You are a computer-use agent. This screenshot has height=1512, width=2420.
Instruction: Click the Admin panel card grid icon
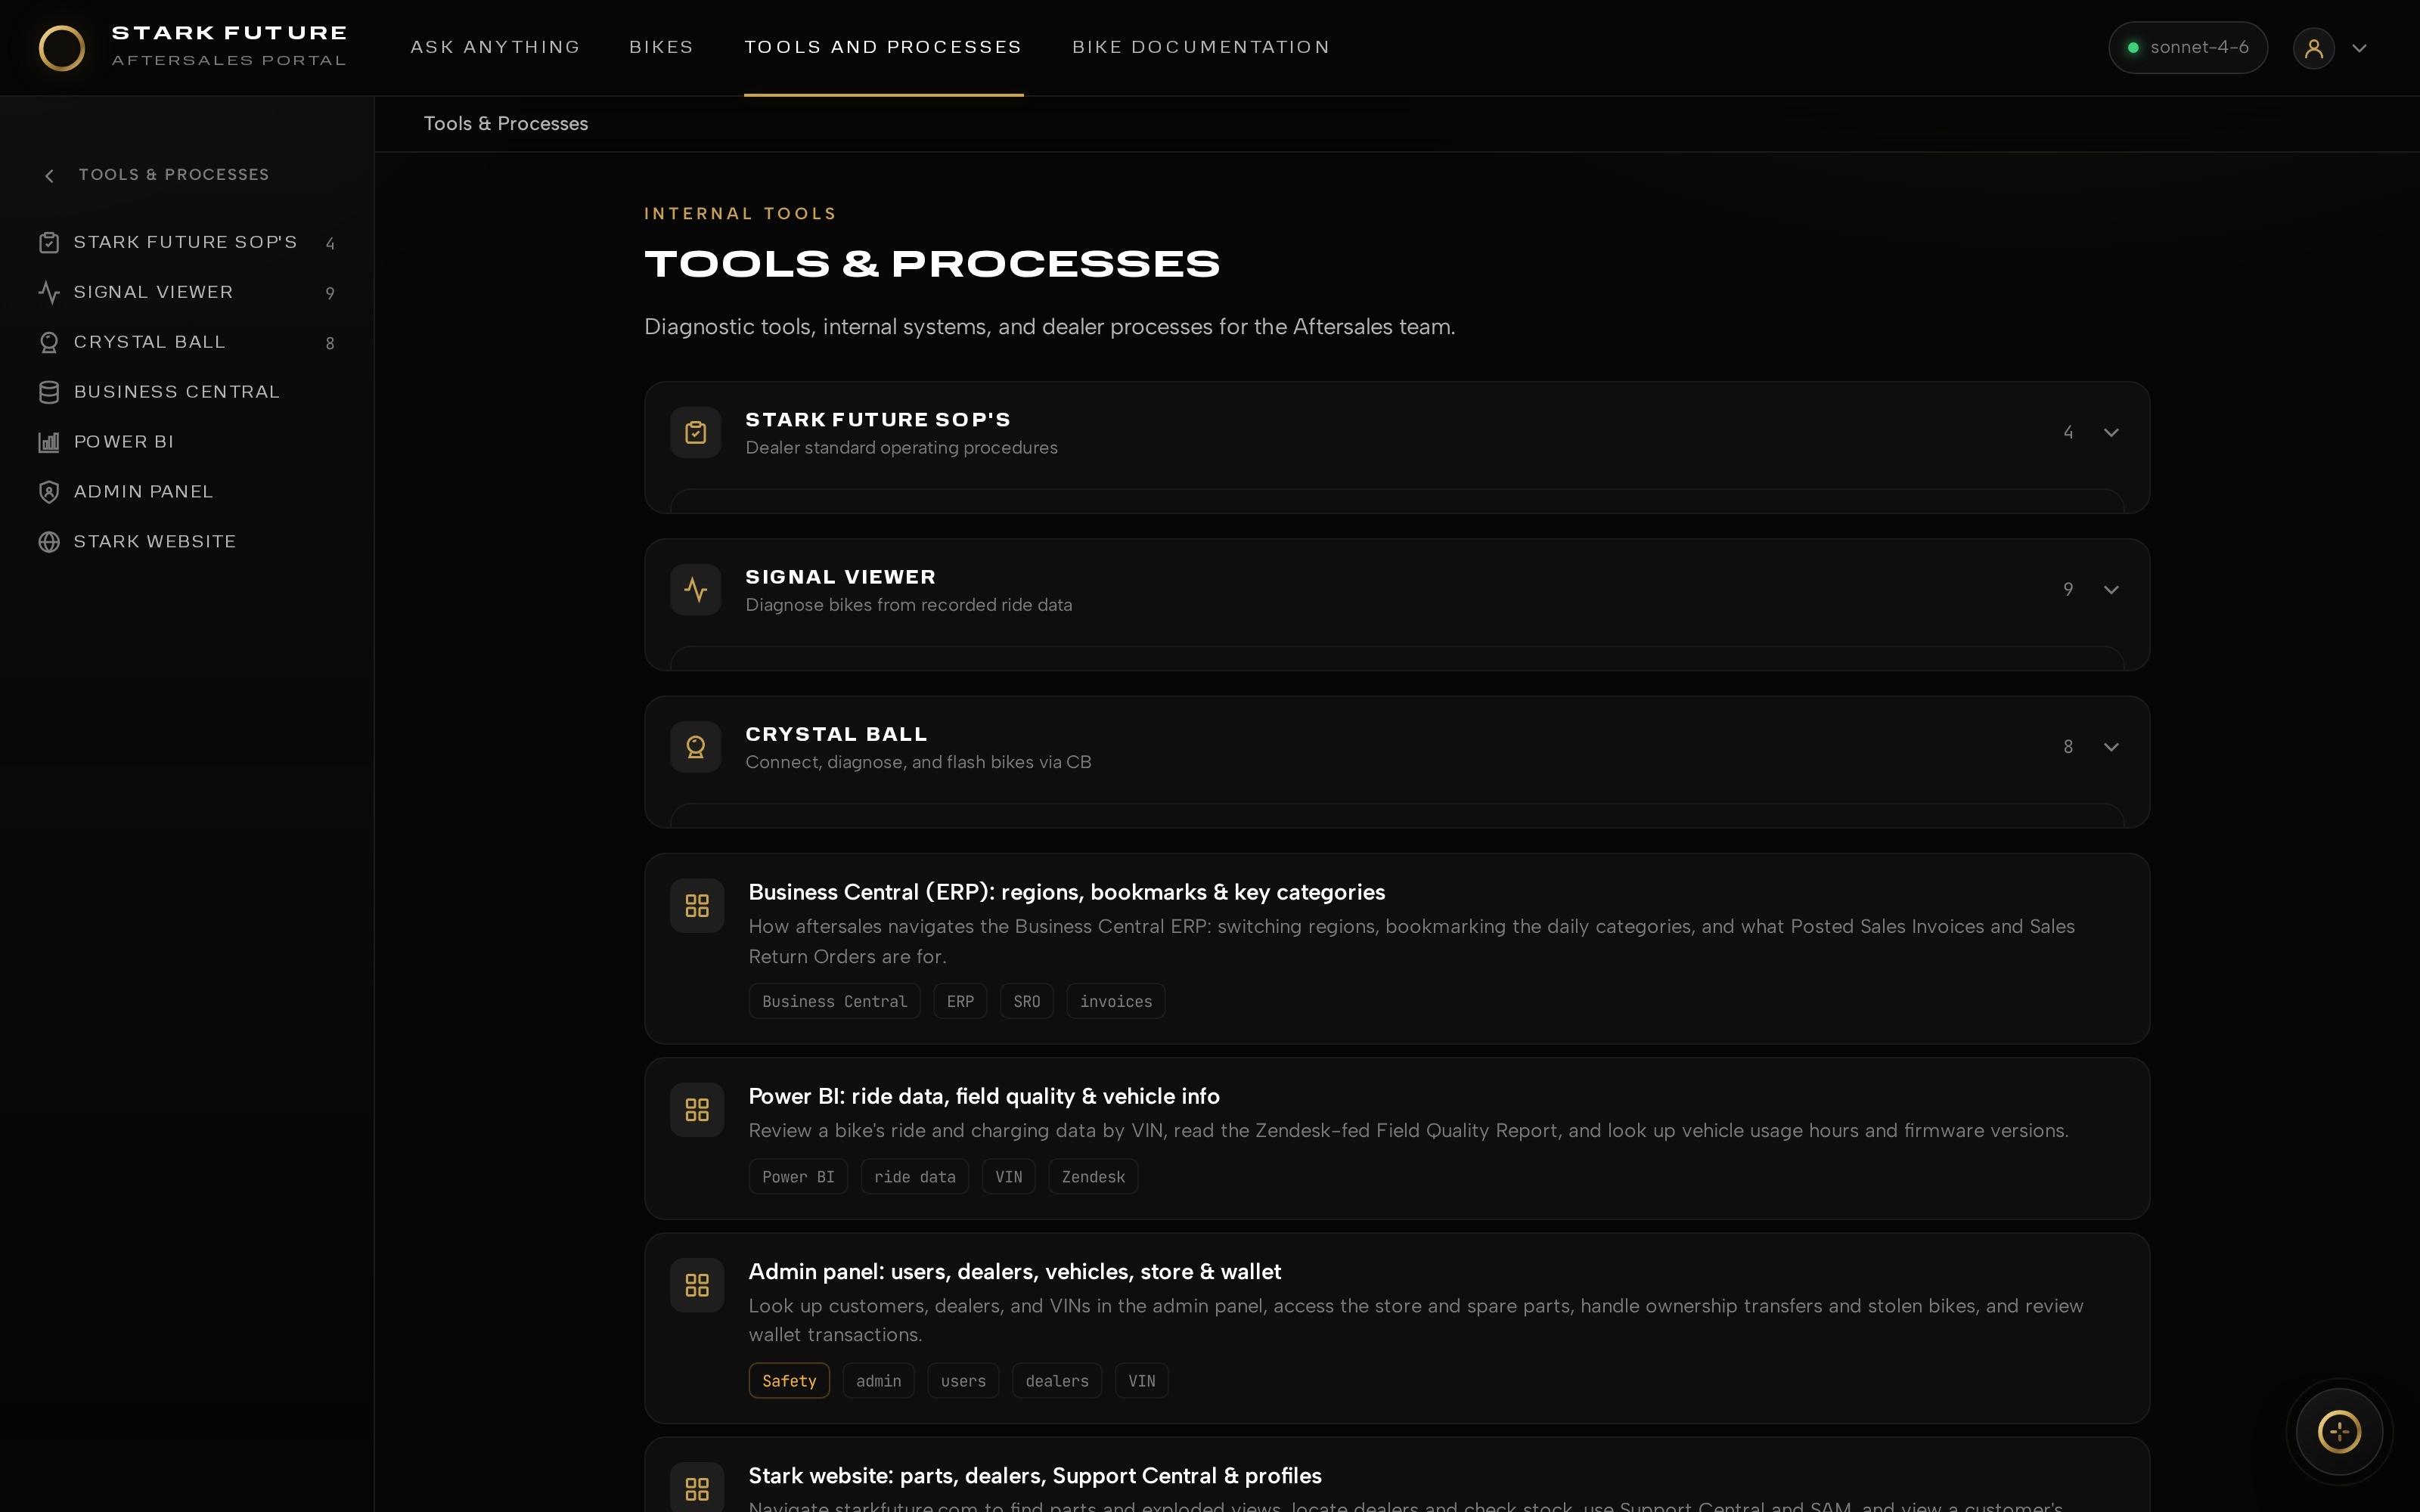[x=697, y=1284]
